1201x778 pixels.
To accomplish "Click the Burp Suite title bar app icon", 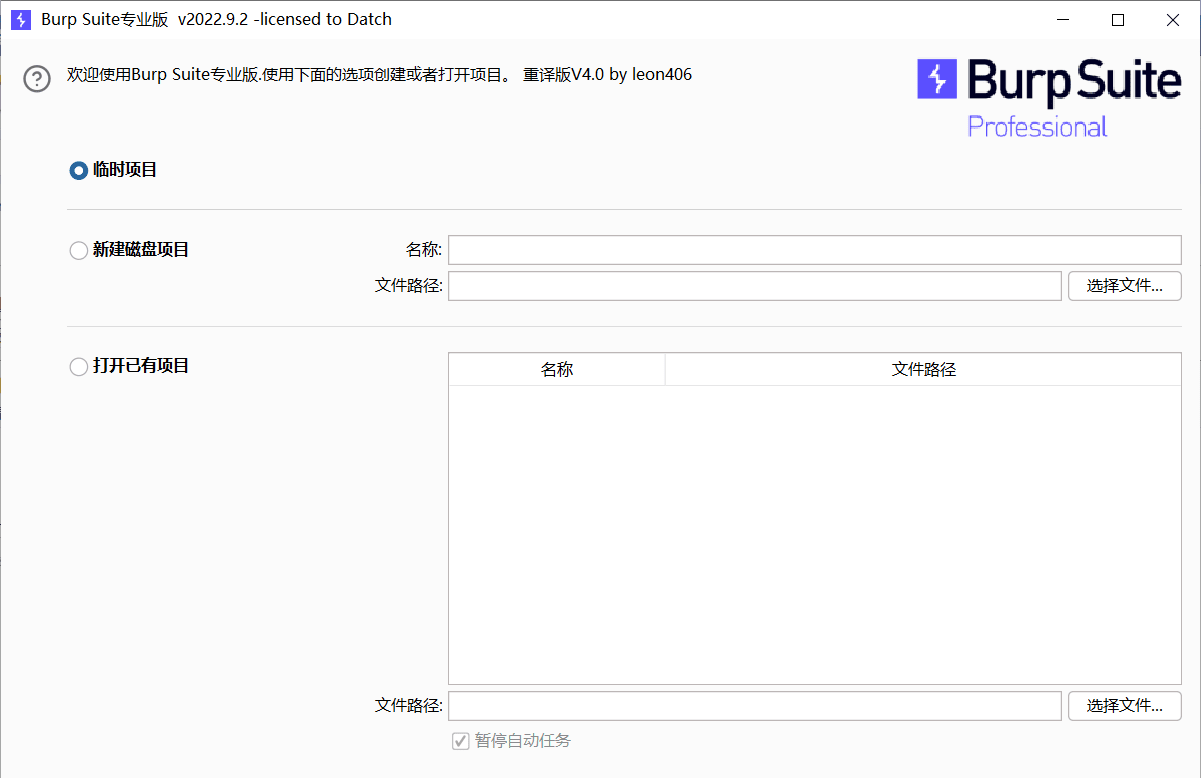I will tap(20, 19).
